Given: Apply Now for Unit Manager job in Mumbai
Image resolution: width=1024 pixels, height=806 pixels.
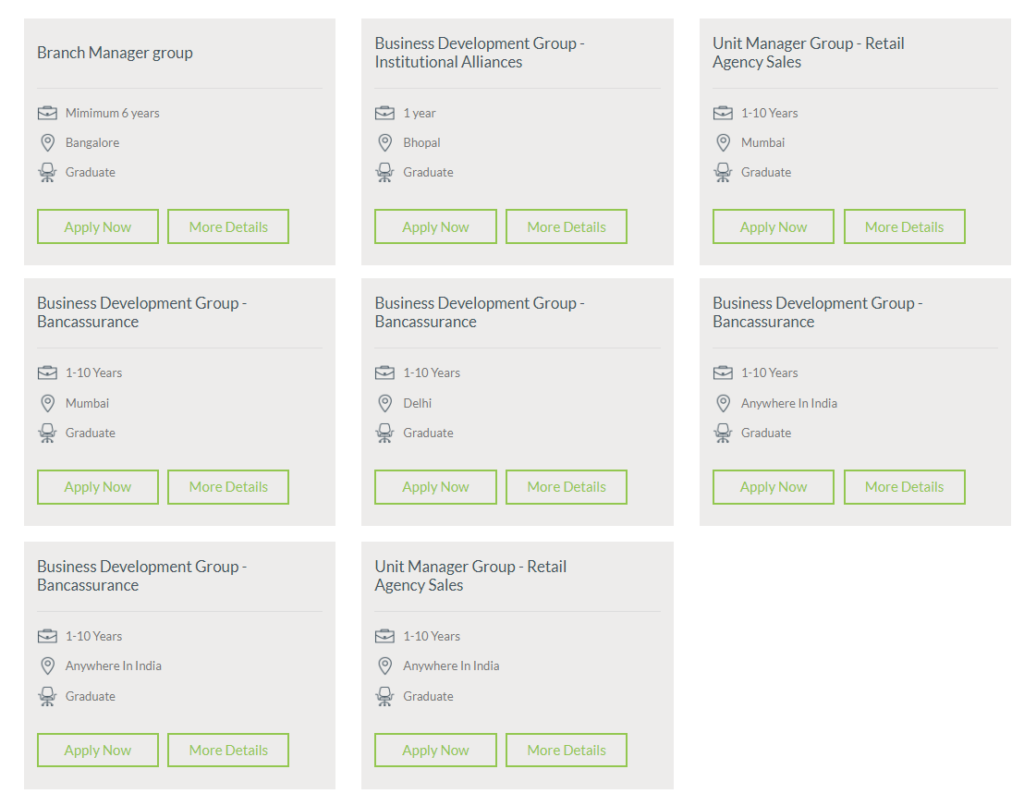Looking at the screenshot, I should (773, 227).
